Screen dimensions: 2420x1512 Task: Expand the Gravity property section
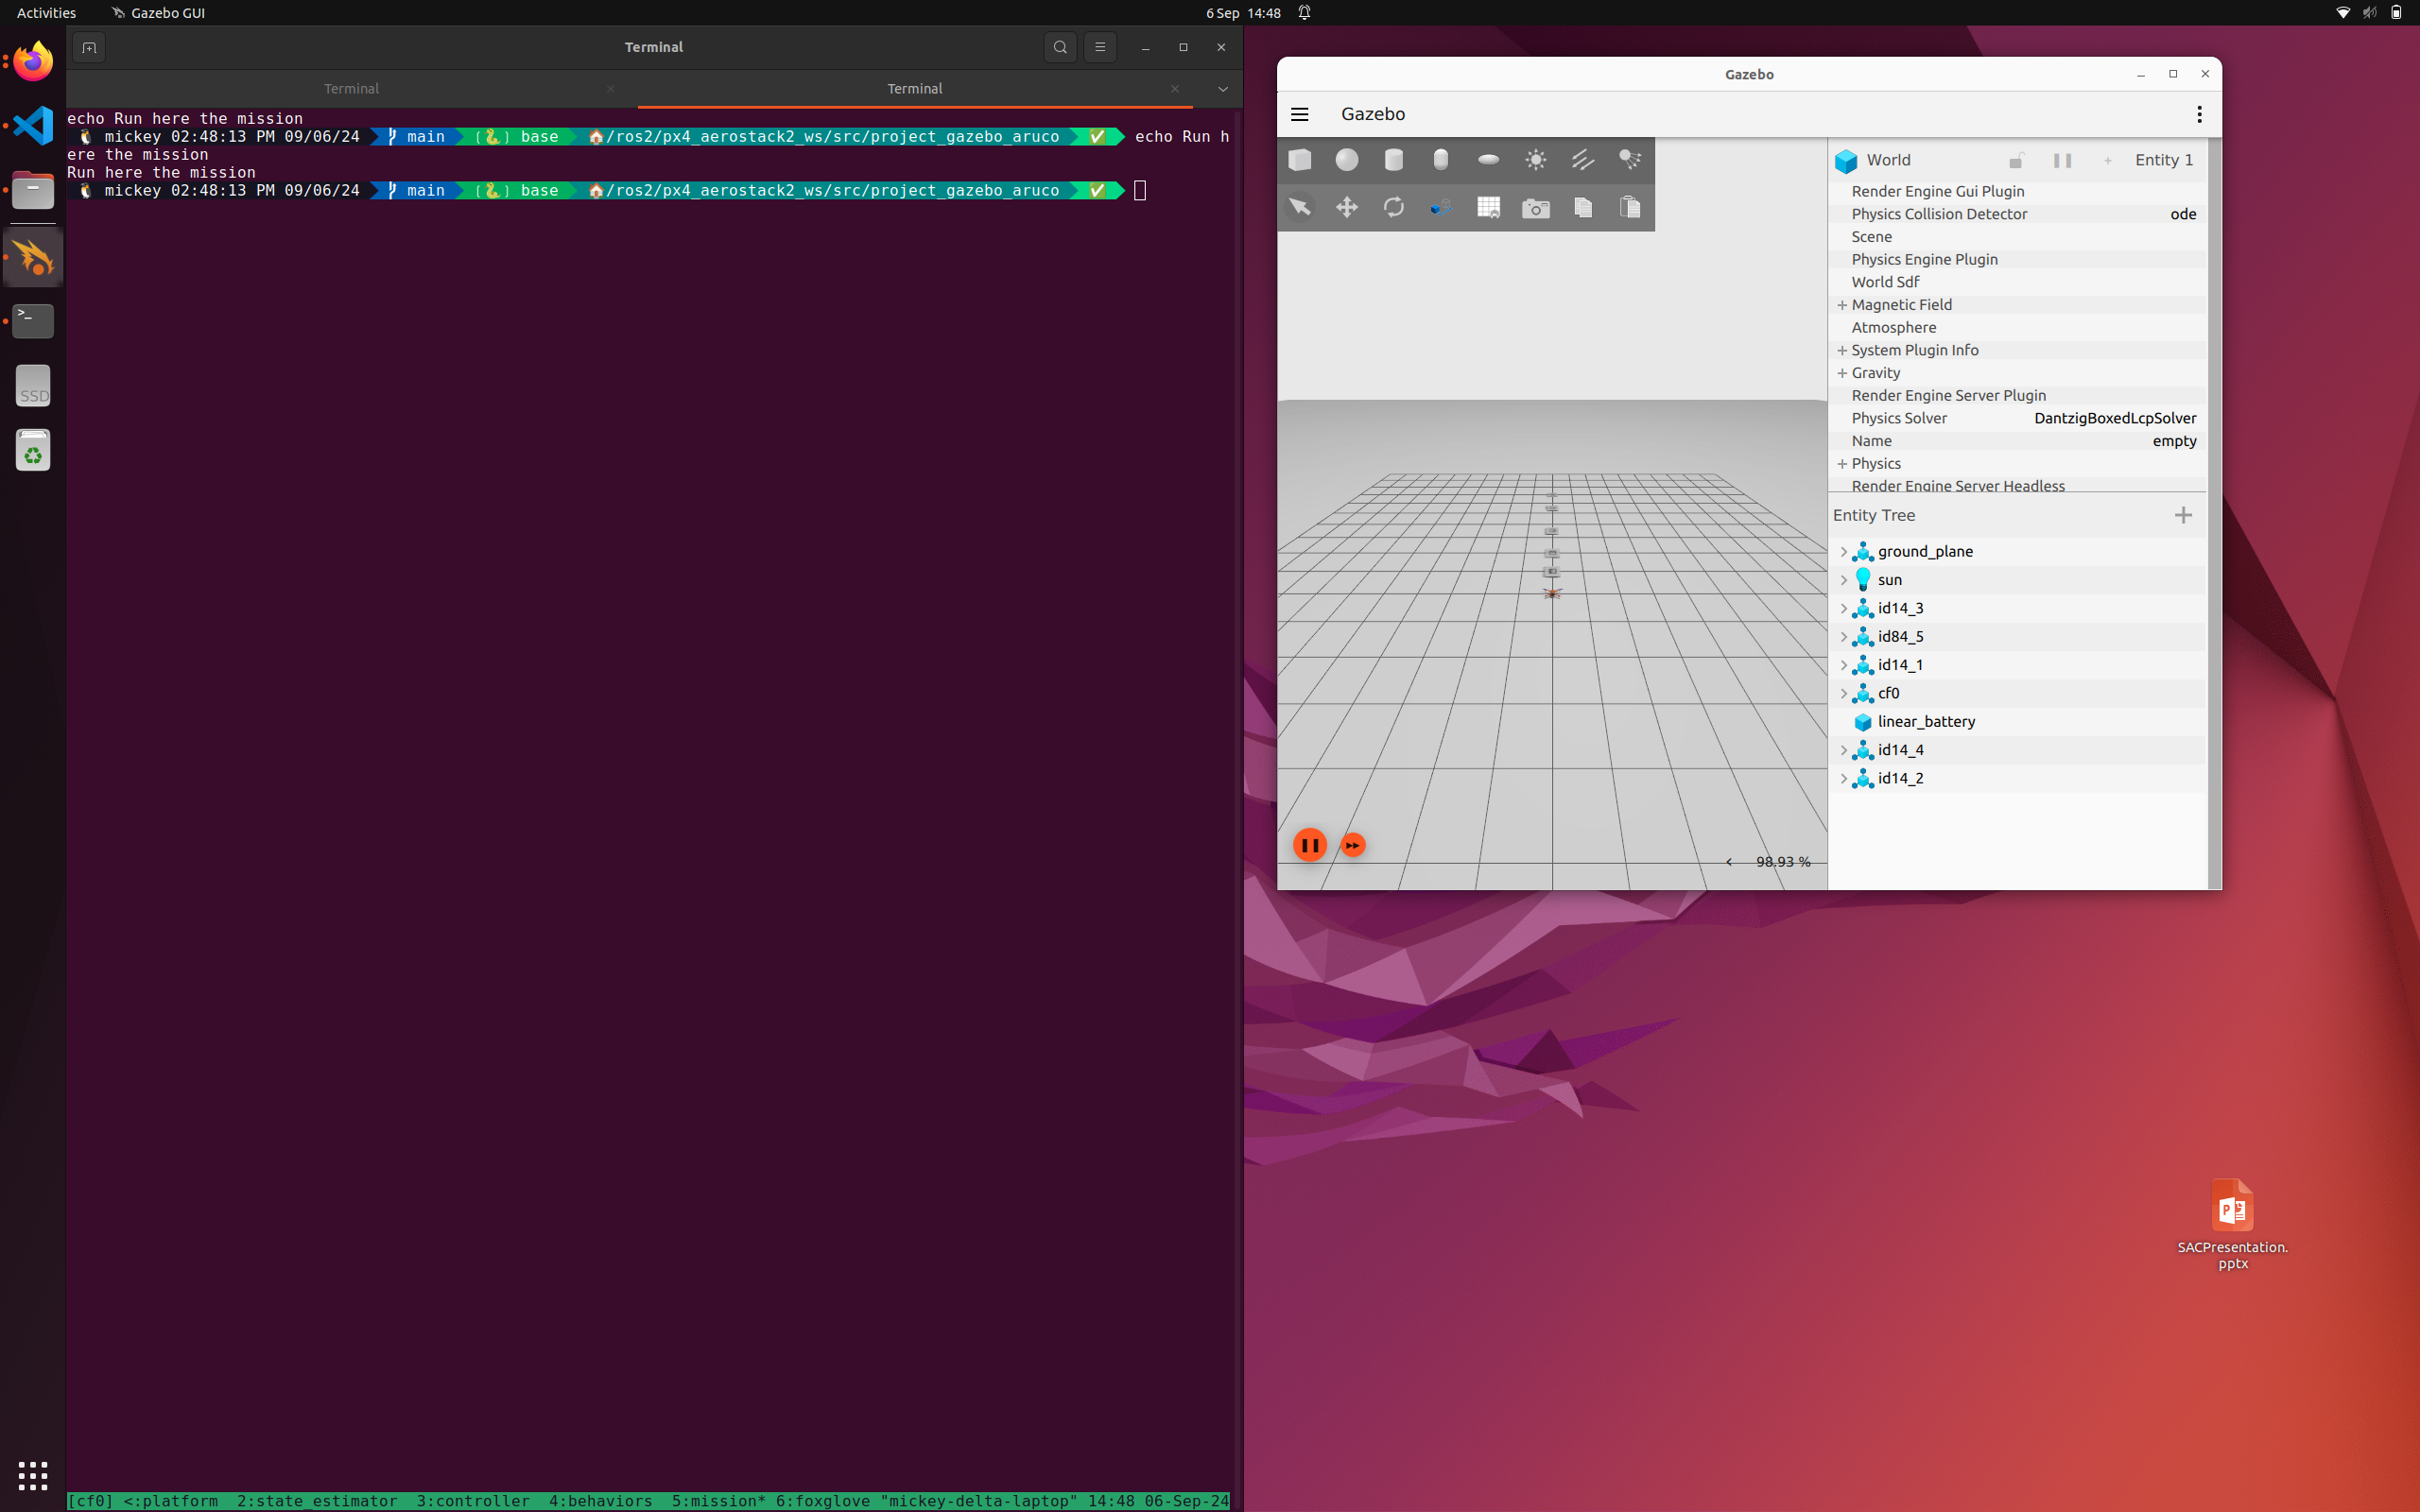[x=1843, y=372]
